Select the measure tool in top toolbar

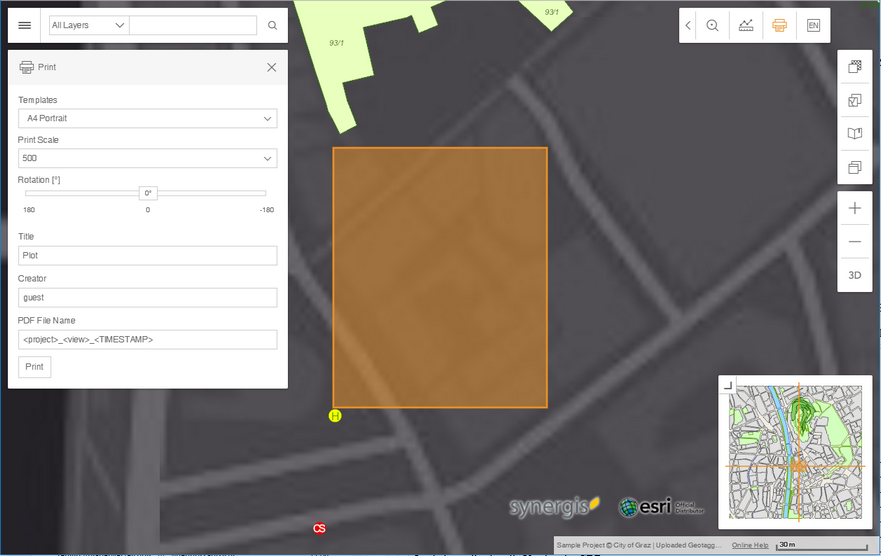pyautogui.click(x=746, y=25)
